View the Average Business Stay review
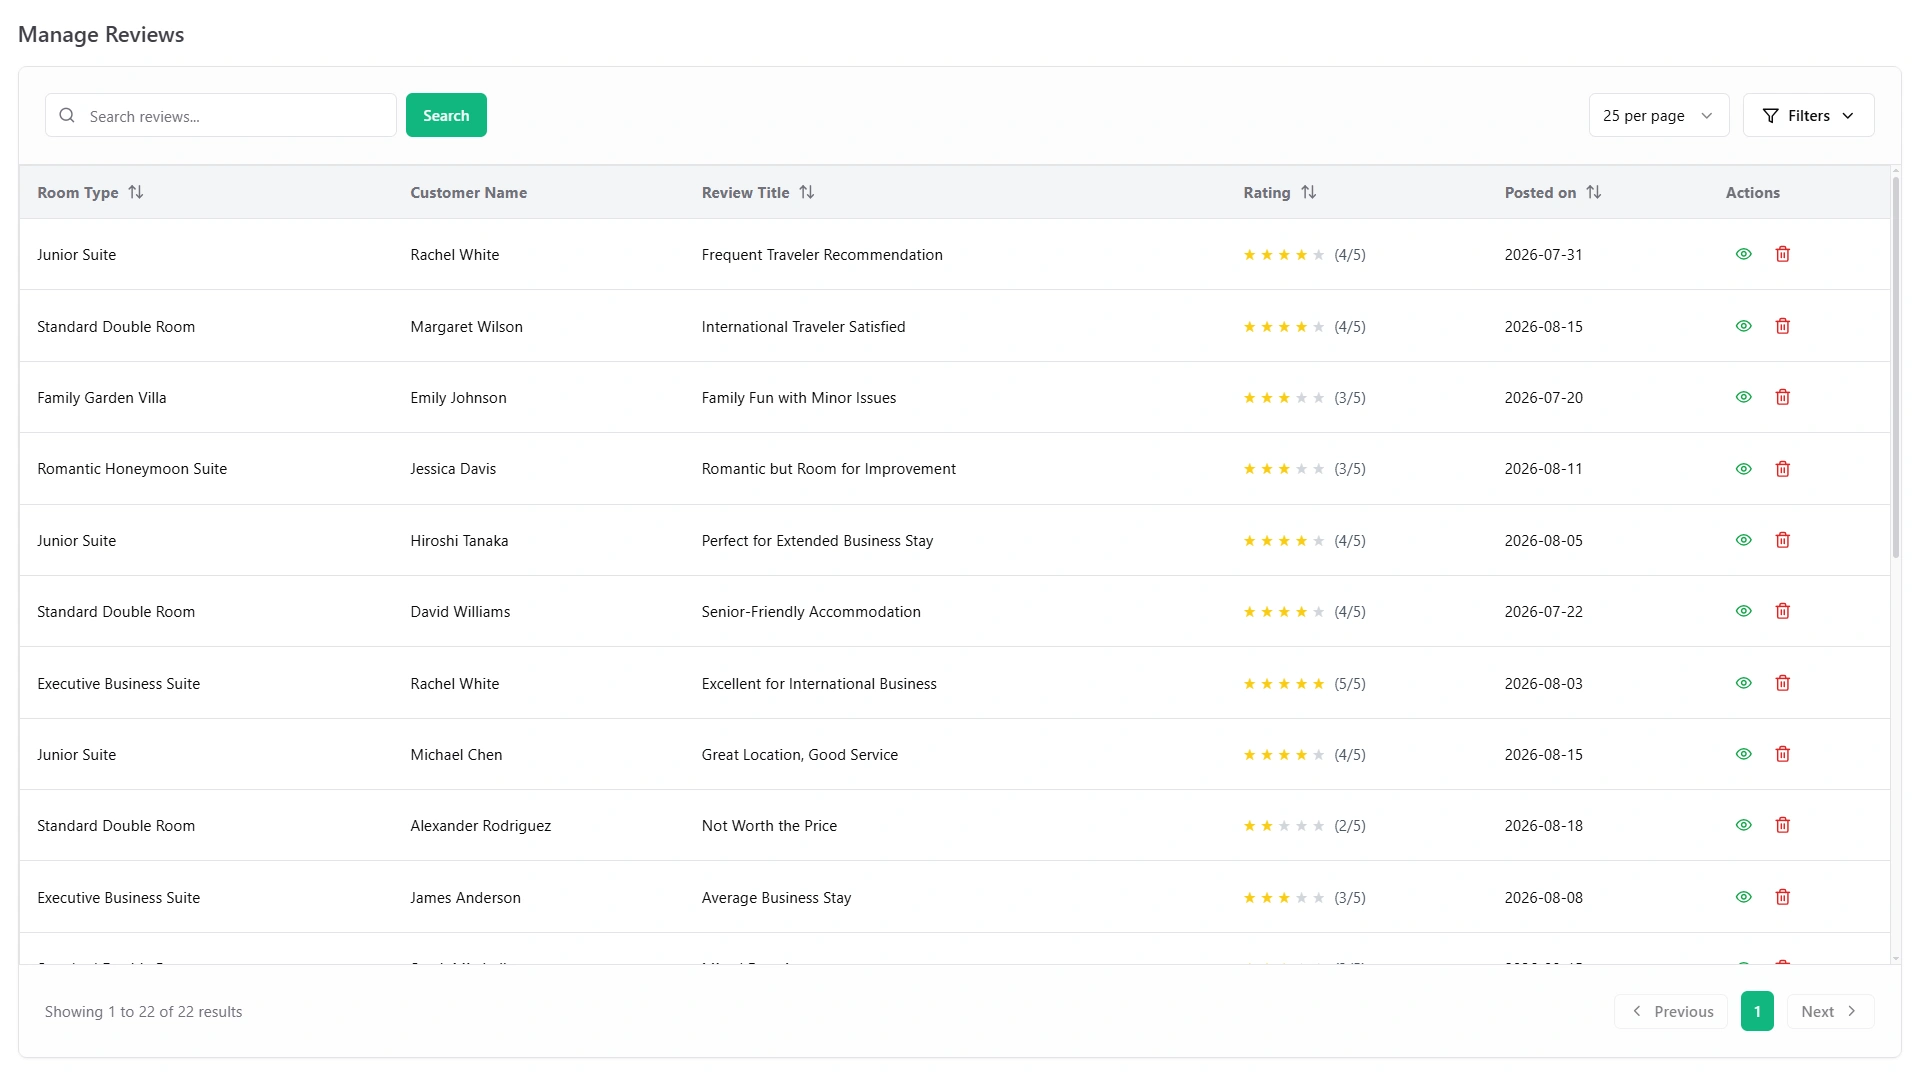The height and width of the screenshot is (1080, 1920). click(x=1743, y=897)
